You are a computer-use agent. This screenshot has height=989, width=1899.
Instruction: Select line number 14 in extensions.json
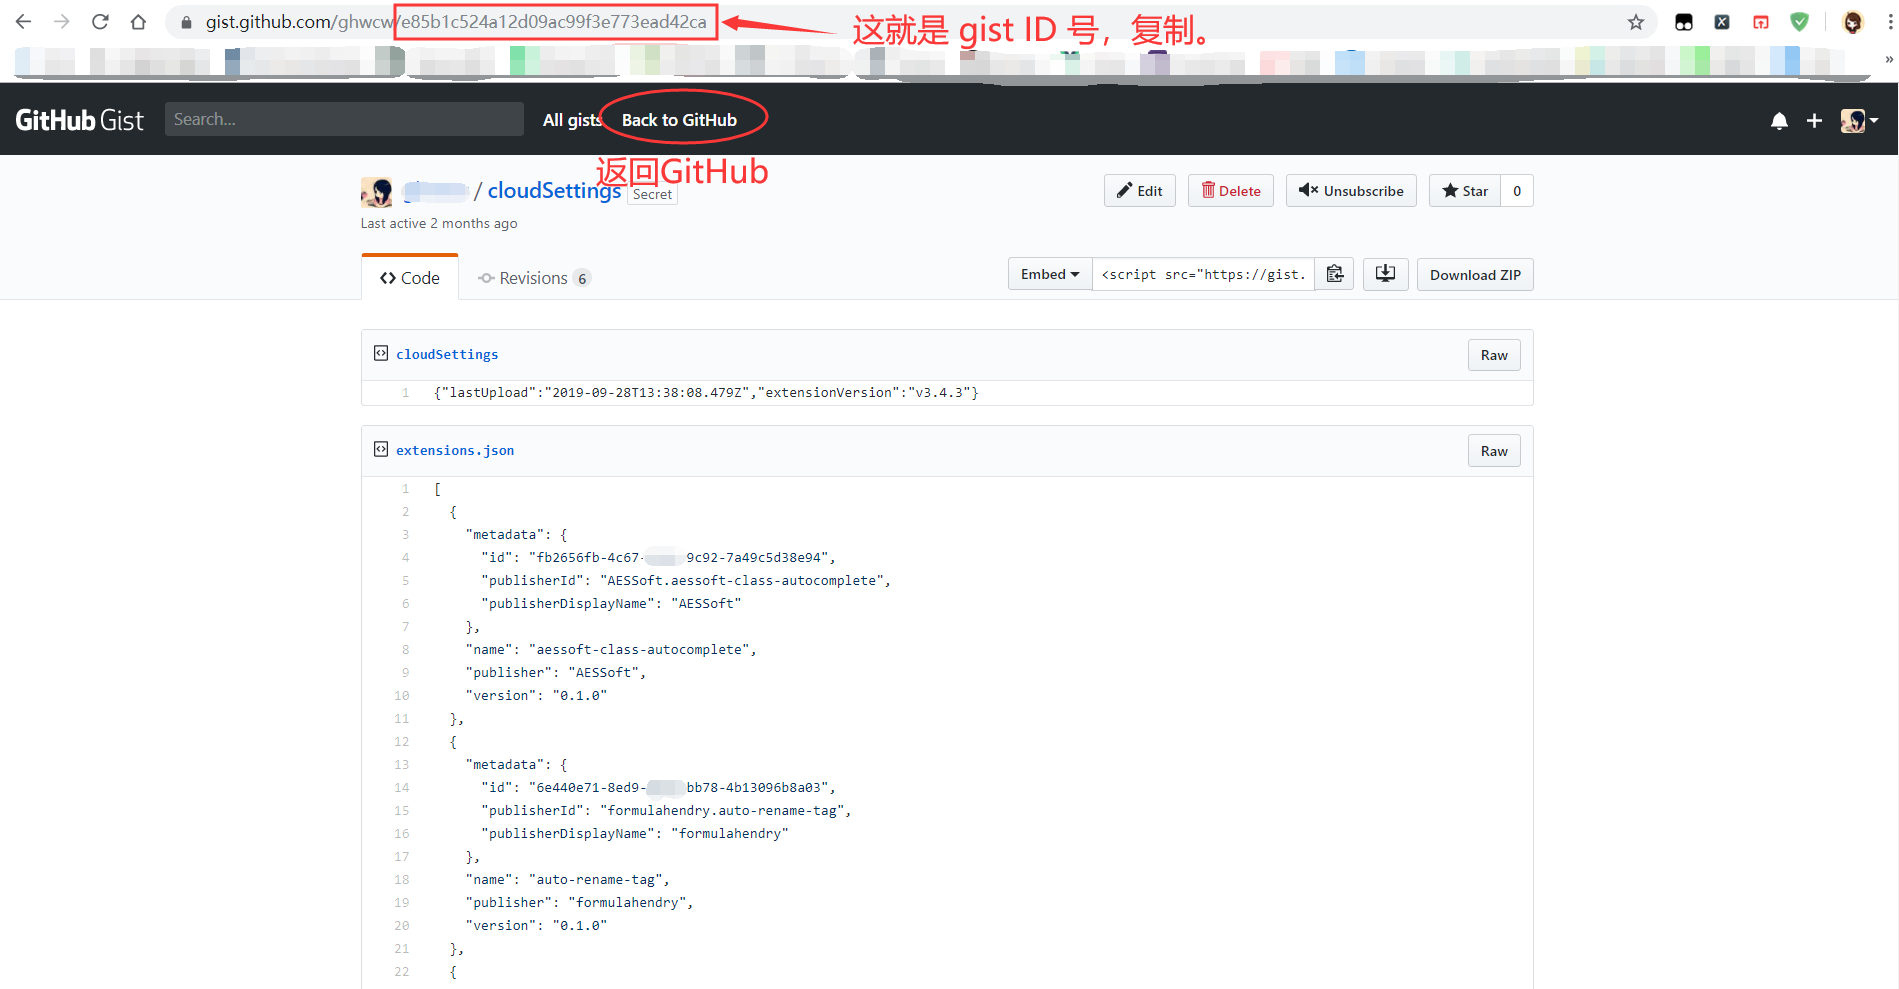point(402,788)
